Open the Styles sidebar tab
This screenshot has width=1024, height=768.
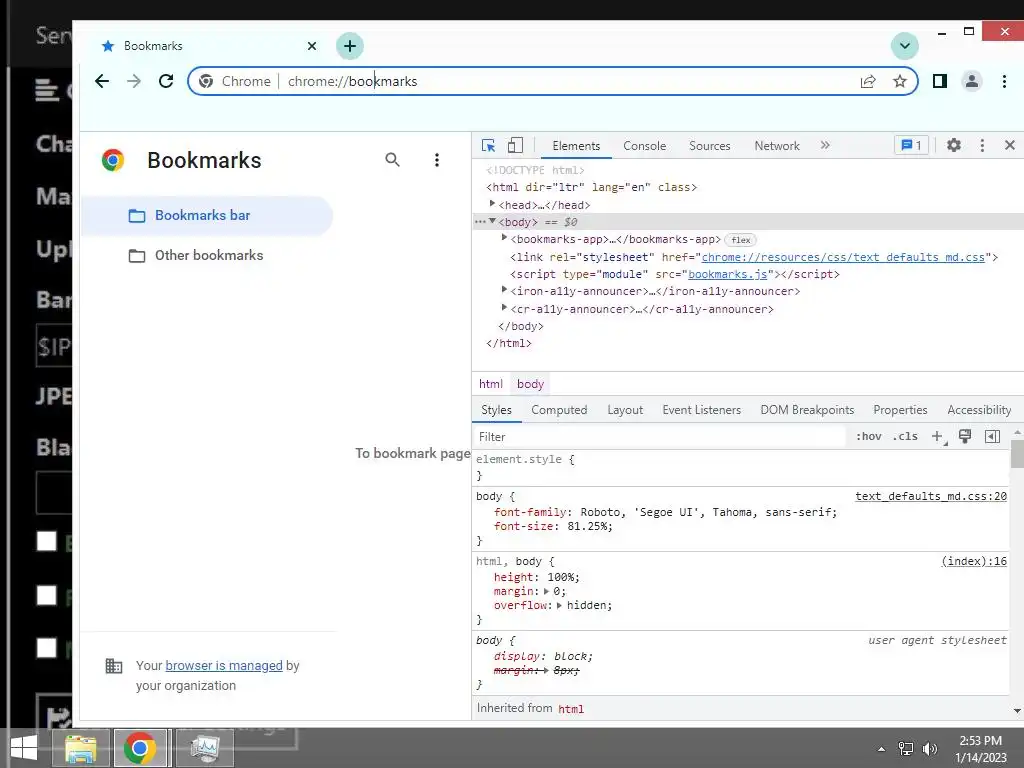(x=496, y=410)
